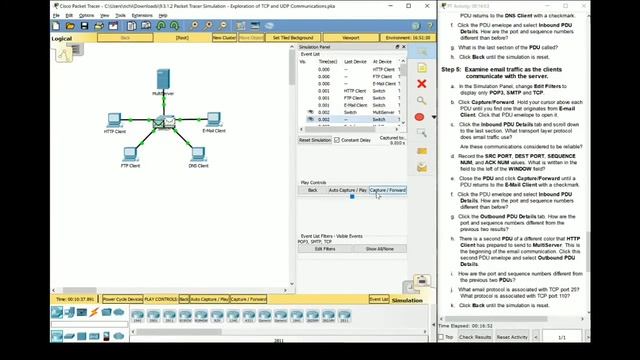640x360 pixels.
Task: Open the network information question icon
Action: (416, 26)
